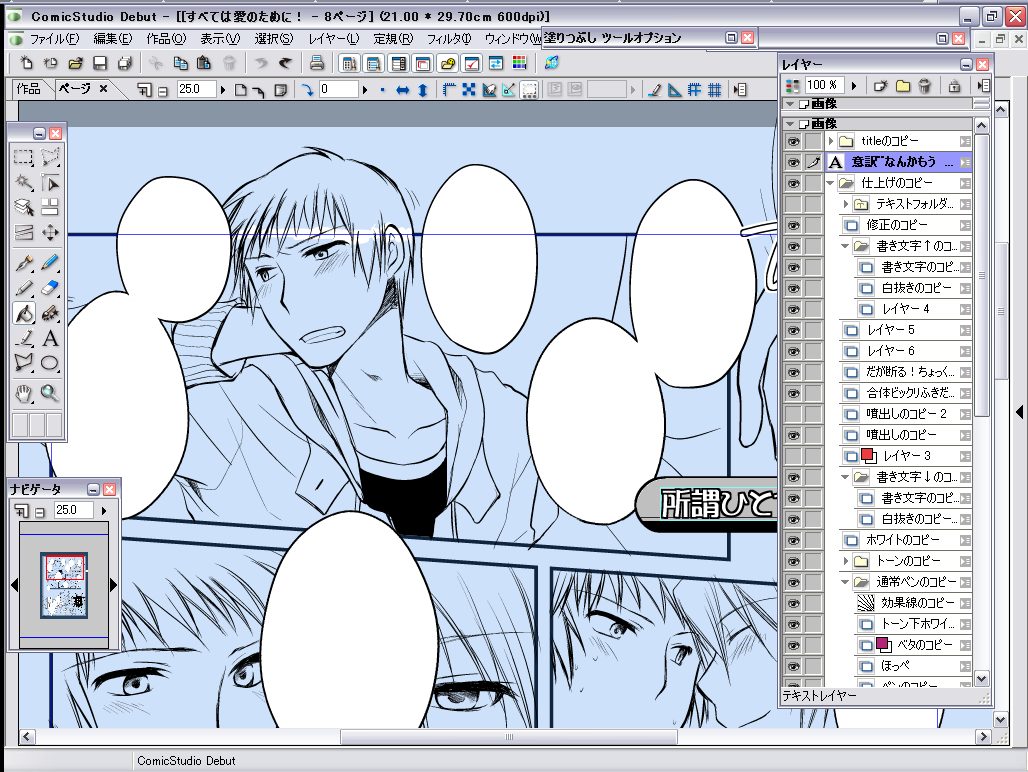Viewport: 1028px width, 772px height.
Task: Toggle visibility of 効果線のコピー layer
Action: pos(793,603)
